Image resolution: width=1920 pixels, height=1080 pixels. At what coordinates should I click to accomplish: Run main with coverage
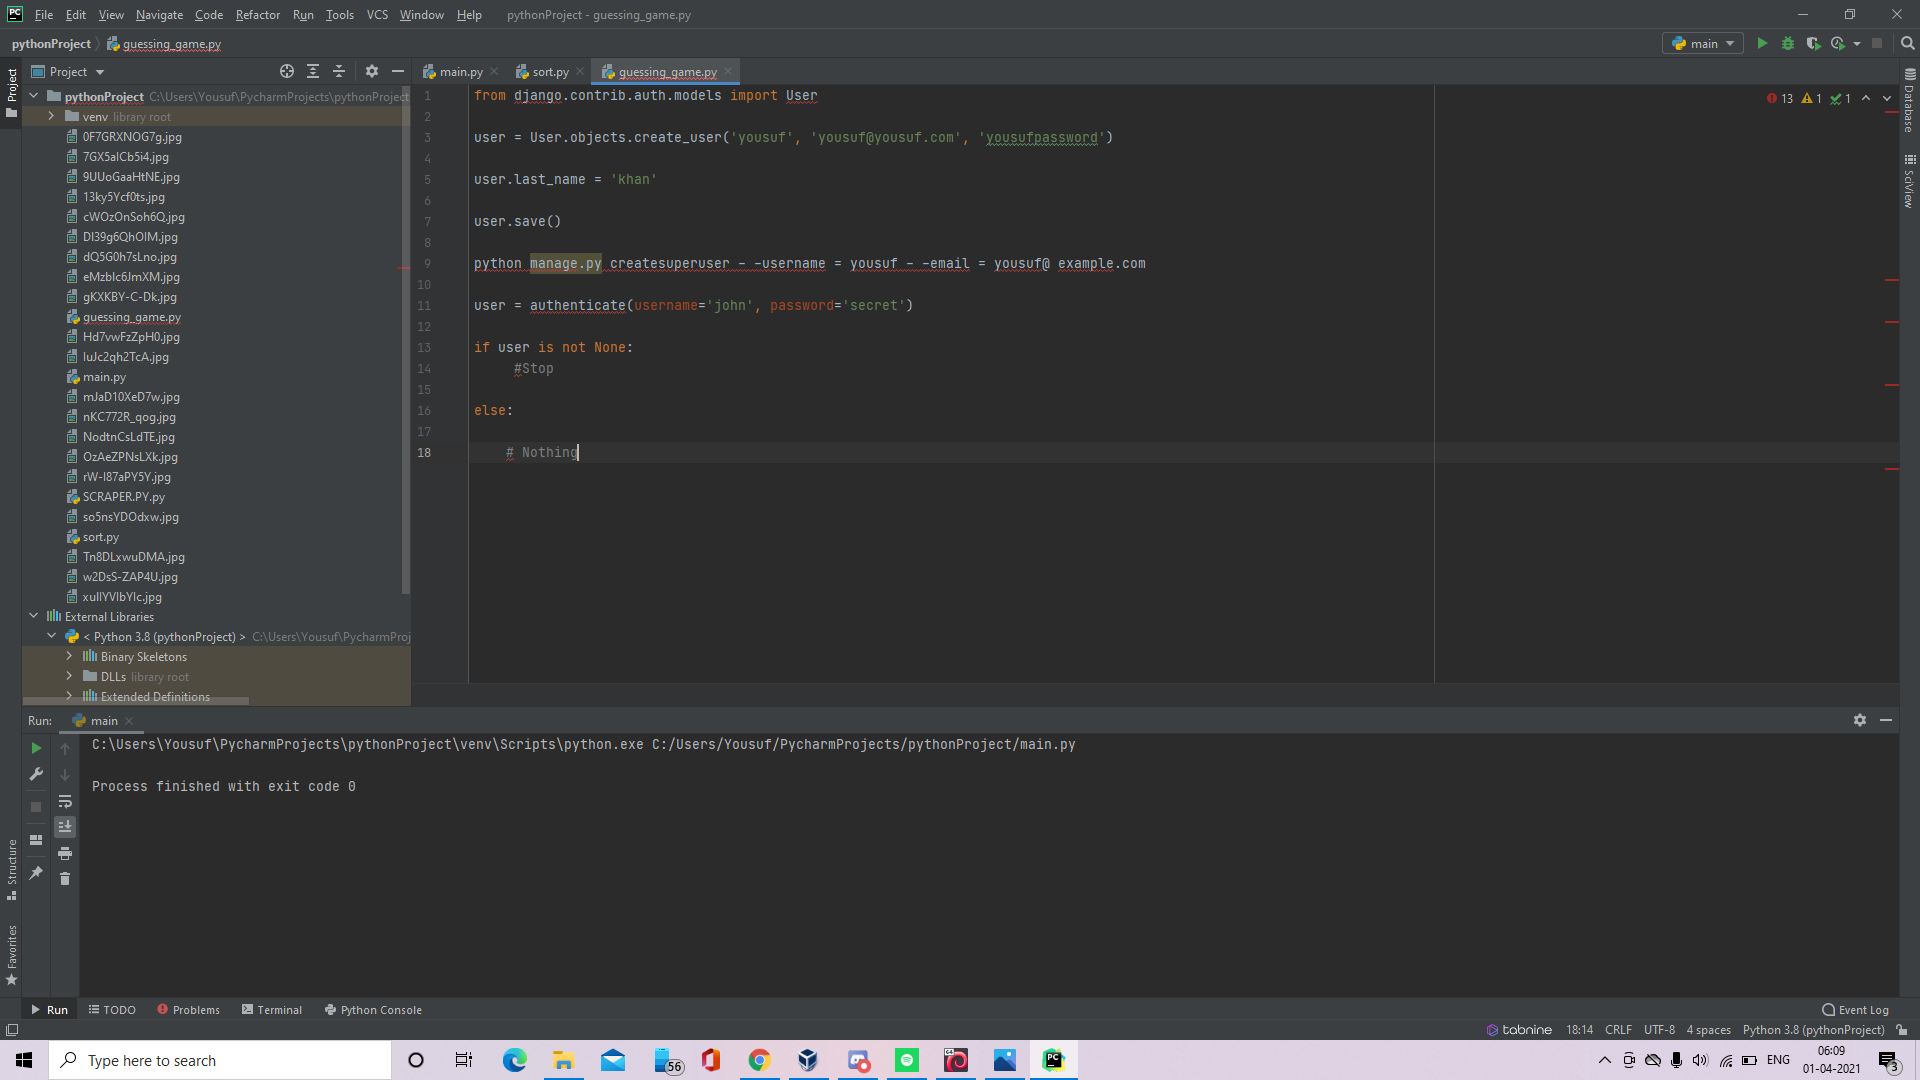click(x=1814, y=43)
